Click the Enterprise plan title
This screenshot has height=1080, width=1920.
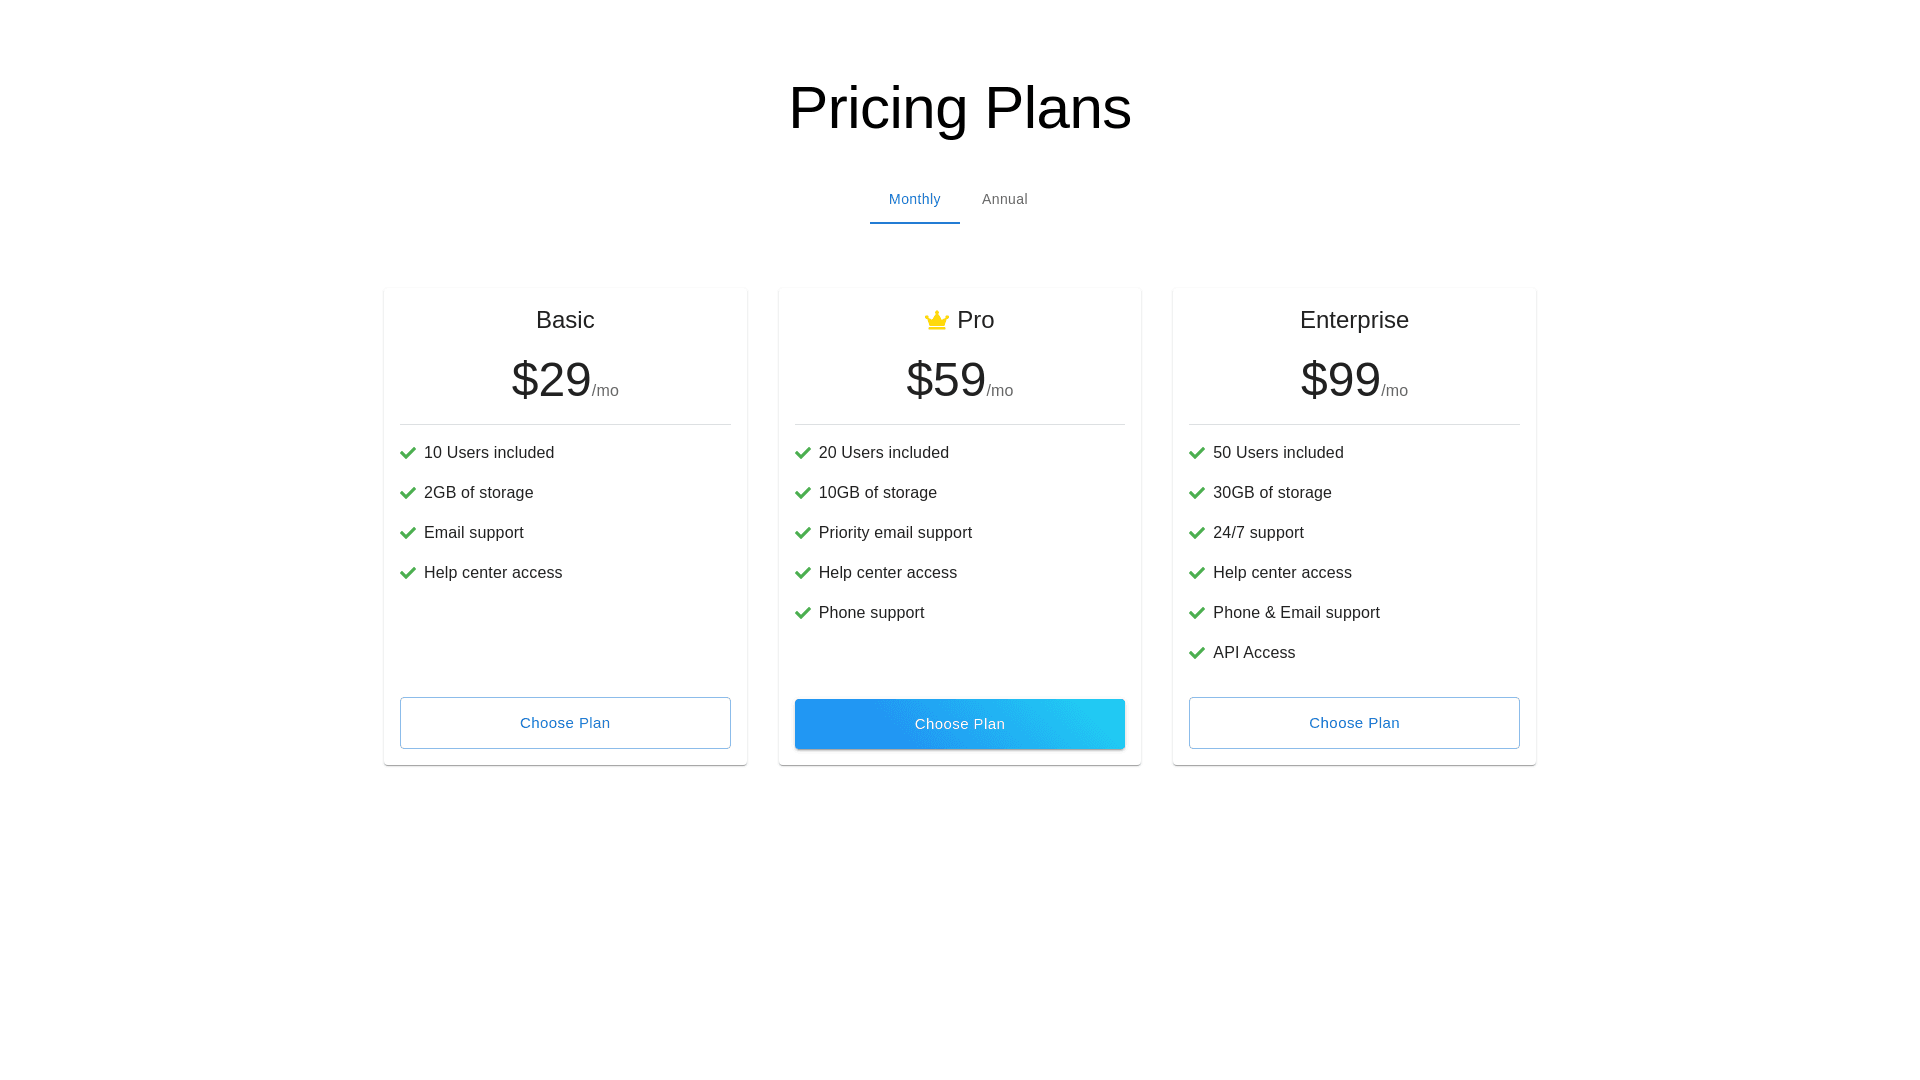coord(1354,320)
